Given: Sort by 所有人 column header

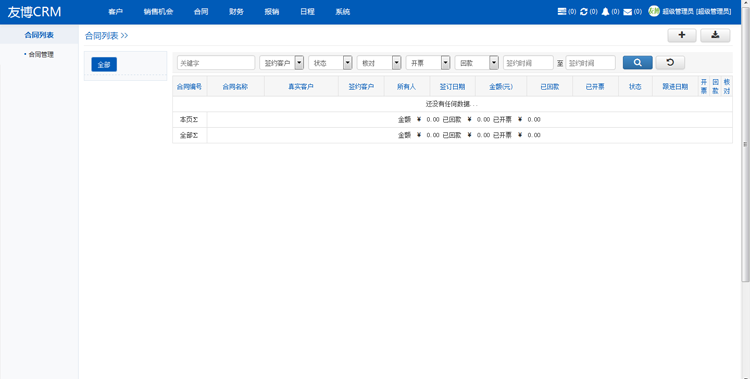Looking at the screenshot, I should coord(407,87).
